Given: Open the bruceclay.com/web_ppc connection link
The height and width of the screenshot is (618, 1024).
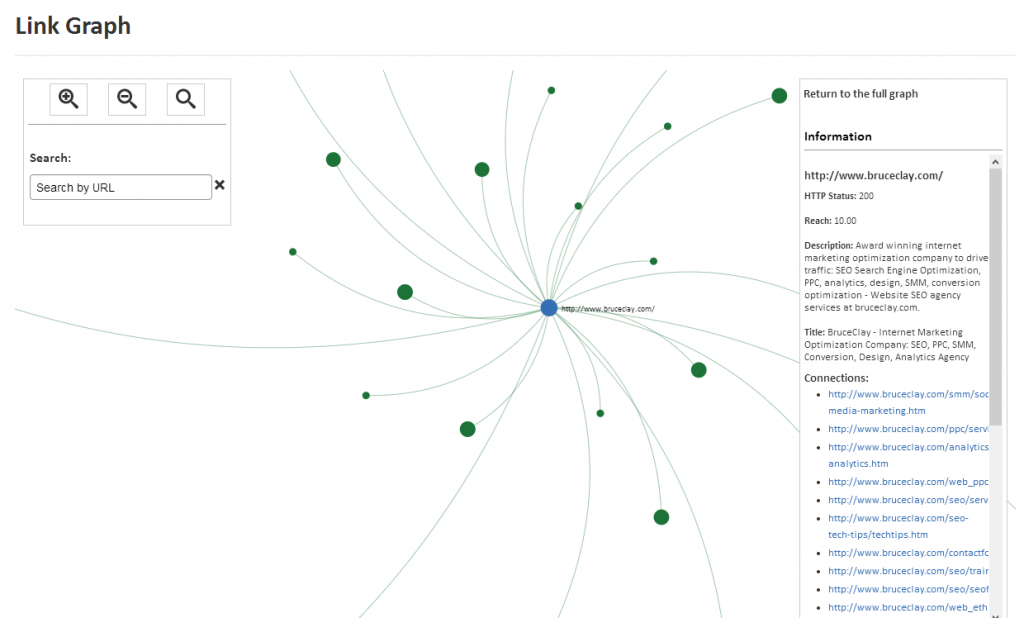Looking at the screenshot, I should pos(908,481).
